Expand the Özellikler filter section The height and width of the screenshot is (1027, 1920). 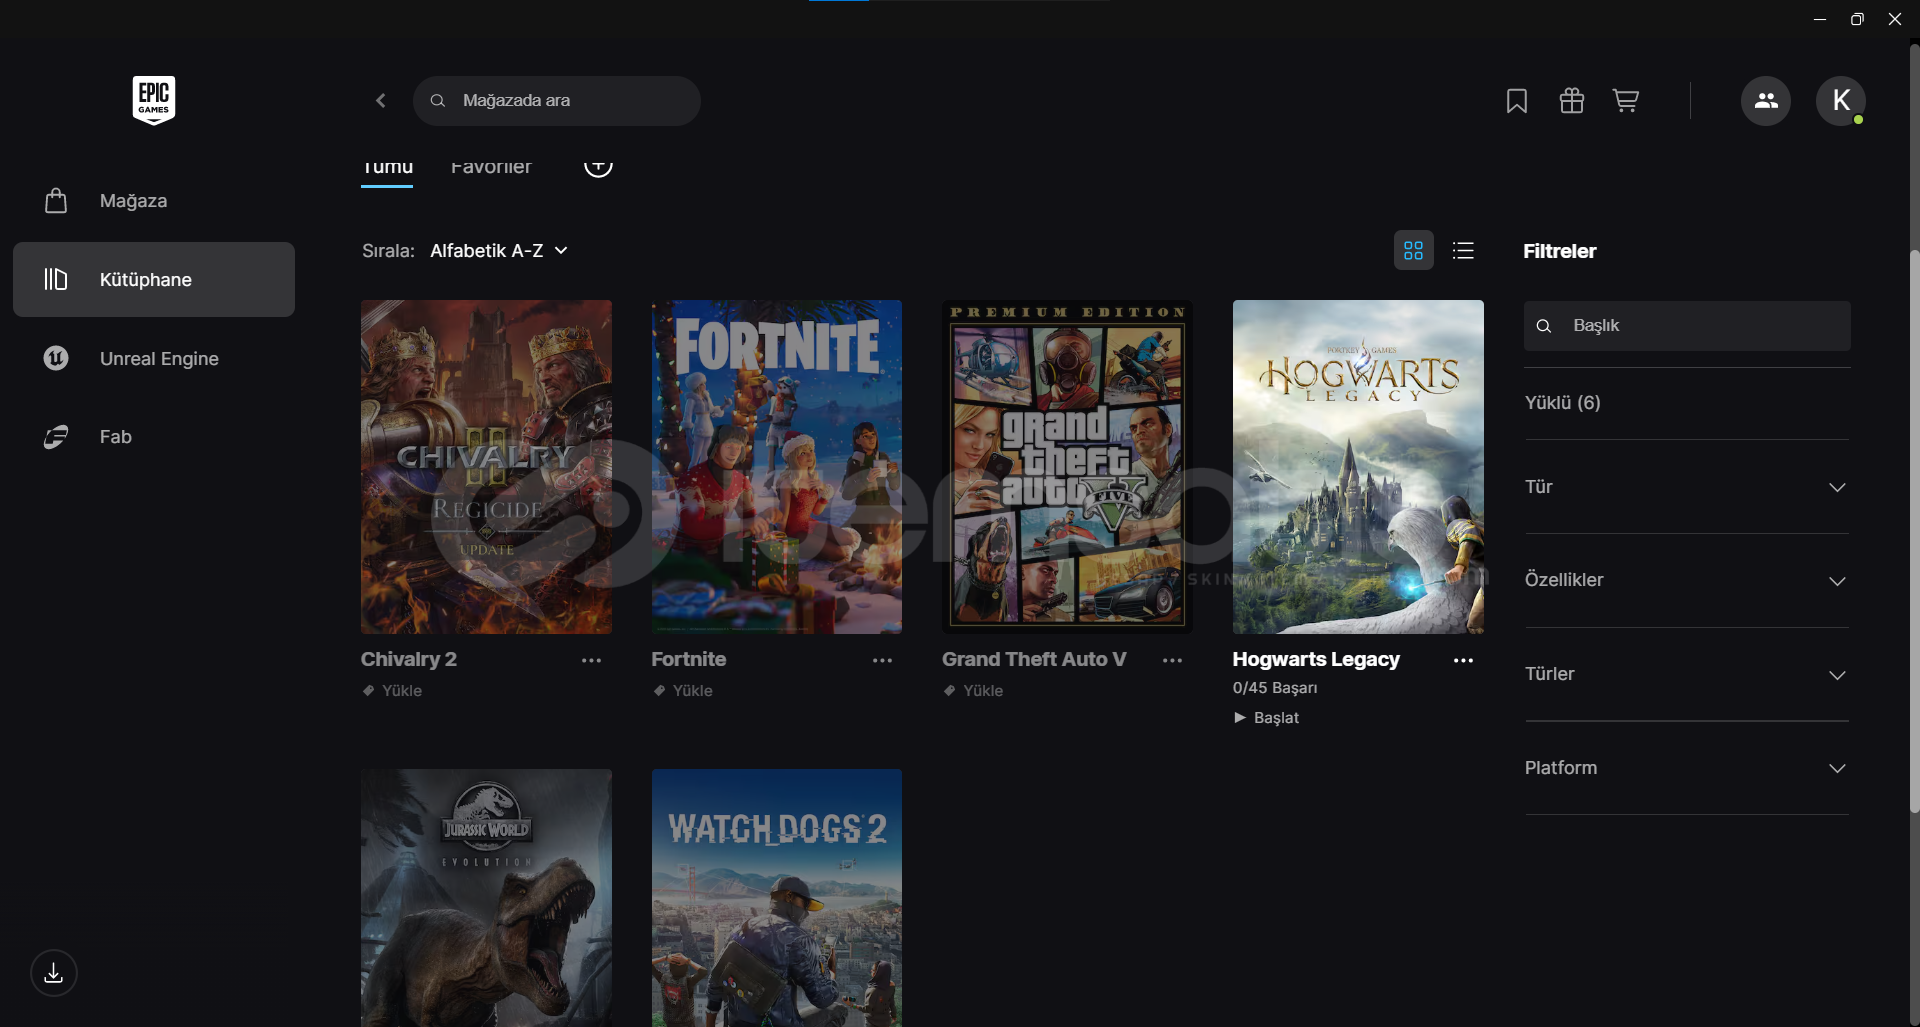click(1686, 580)
